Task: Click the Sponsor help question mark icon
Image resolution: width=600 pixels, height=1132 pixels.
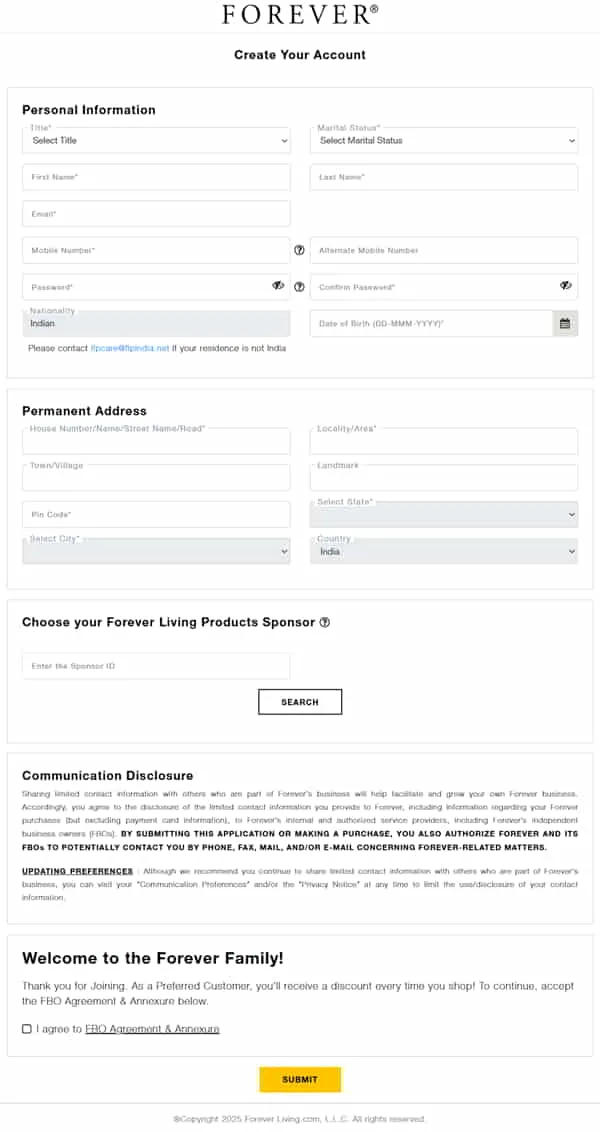Action: (325, 622)
